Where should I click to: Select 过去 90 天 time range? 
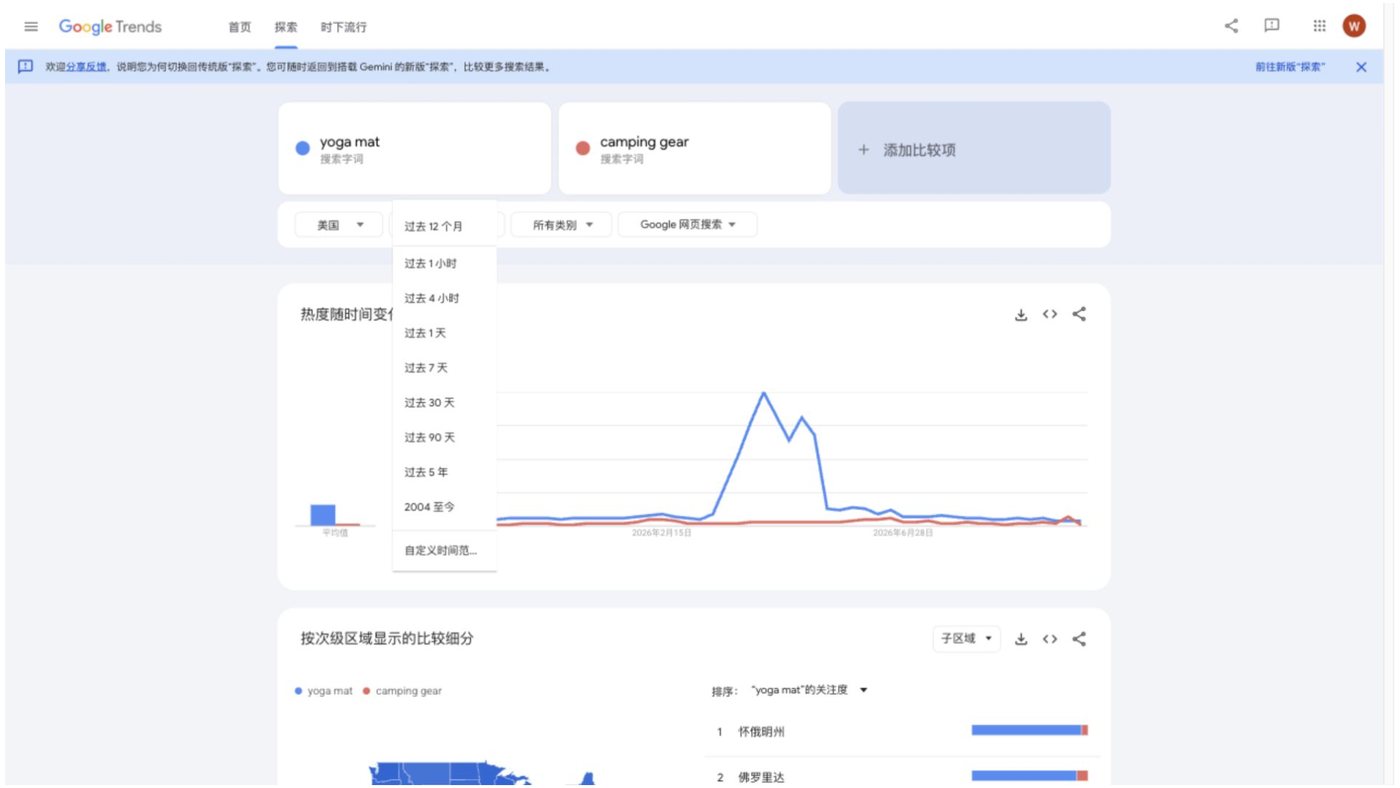coord(444,438)
